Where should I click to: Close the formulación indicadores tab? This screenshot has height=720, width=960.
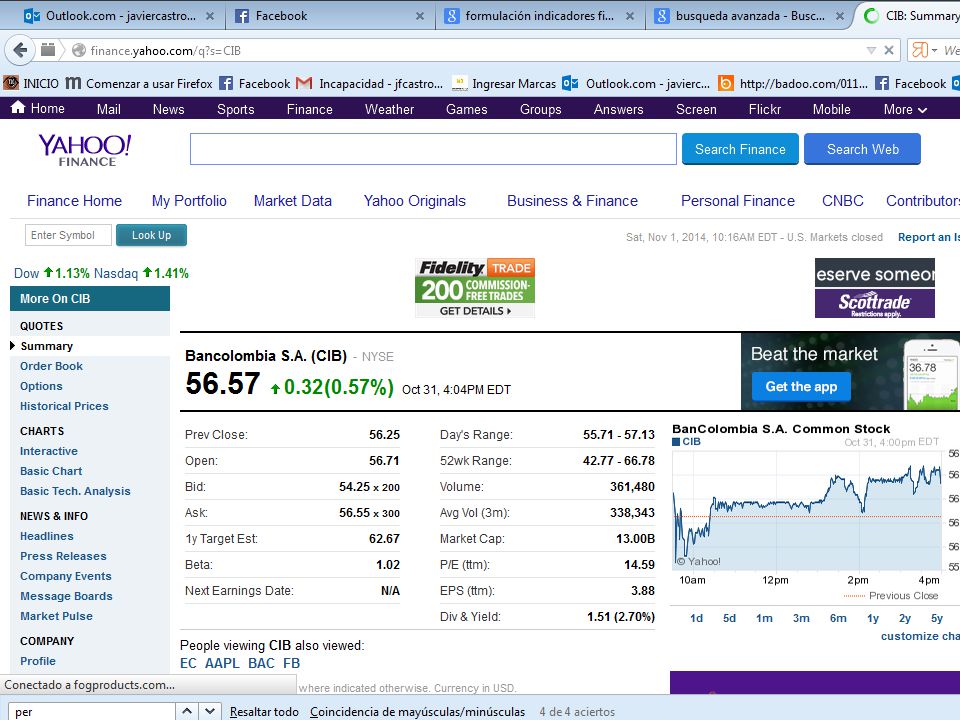[x=629, y=17]
